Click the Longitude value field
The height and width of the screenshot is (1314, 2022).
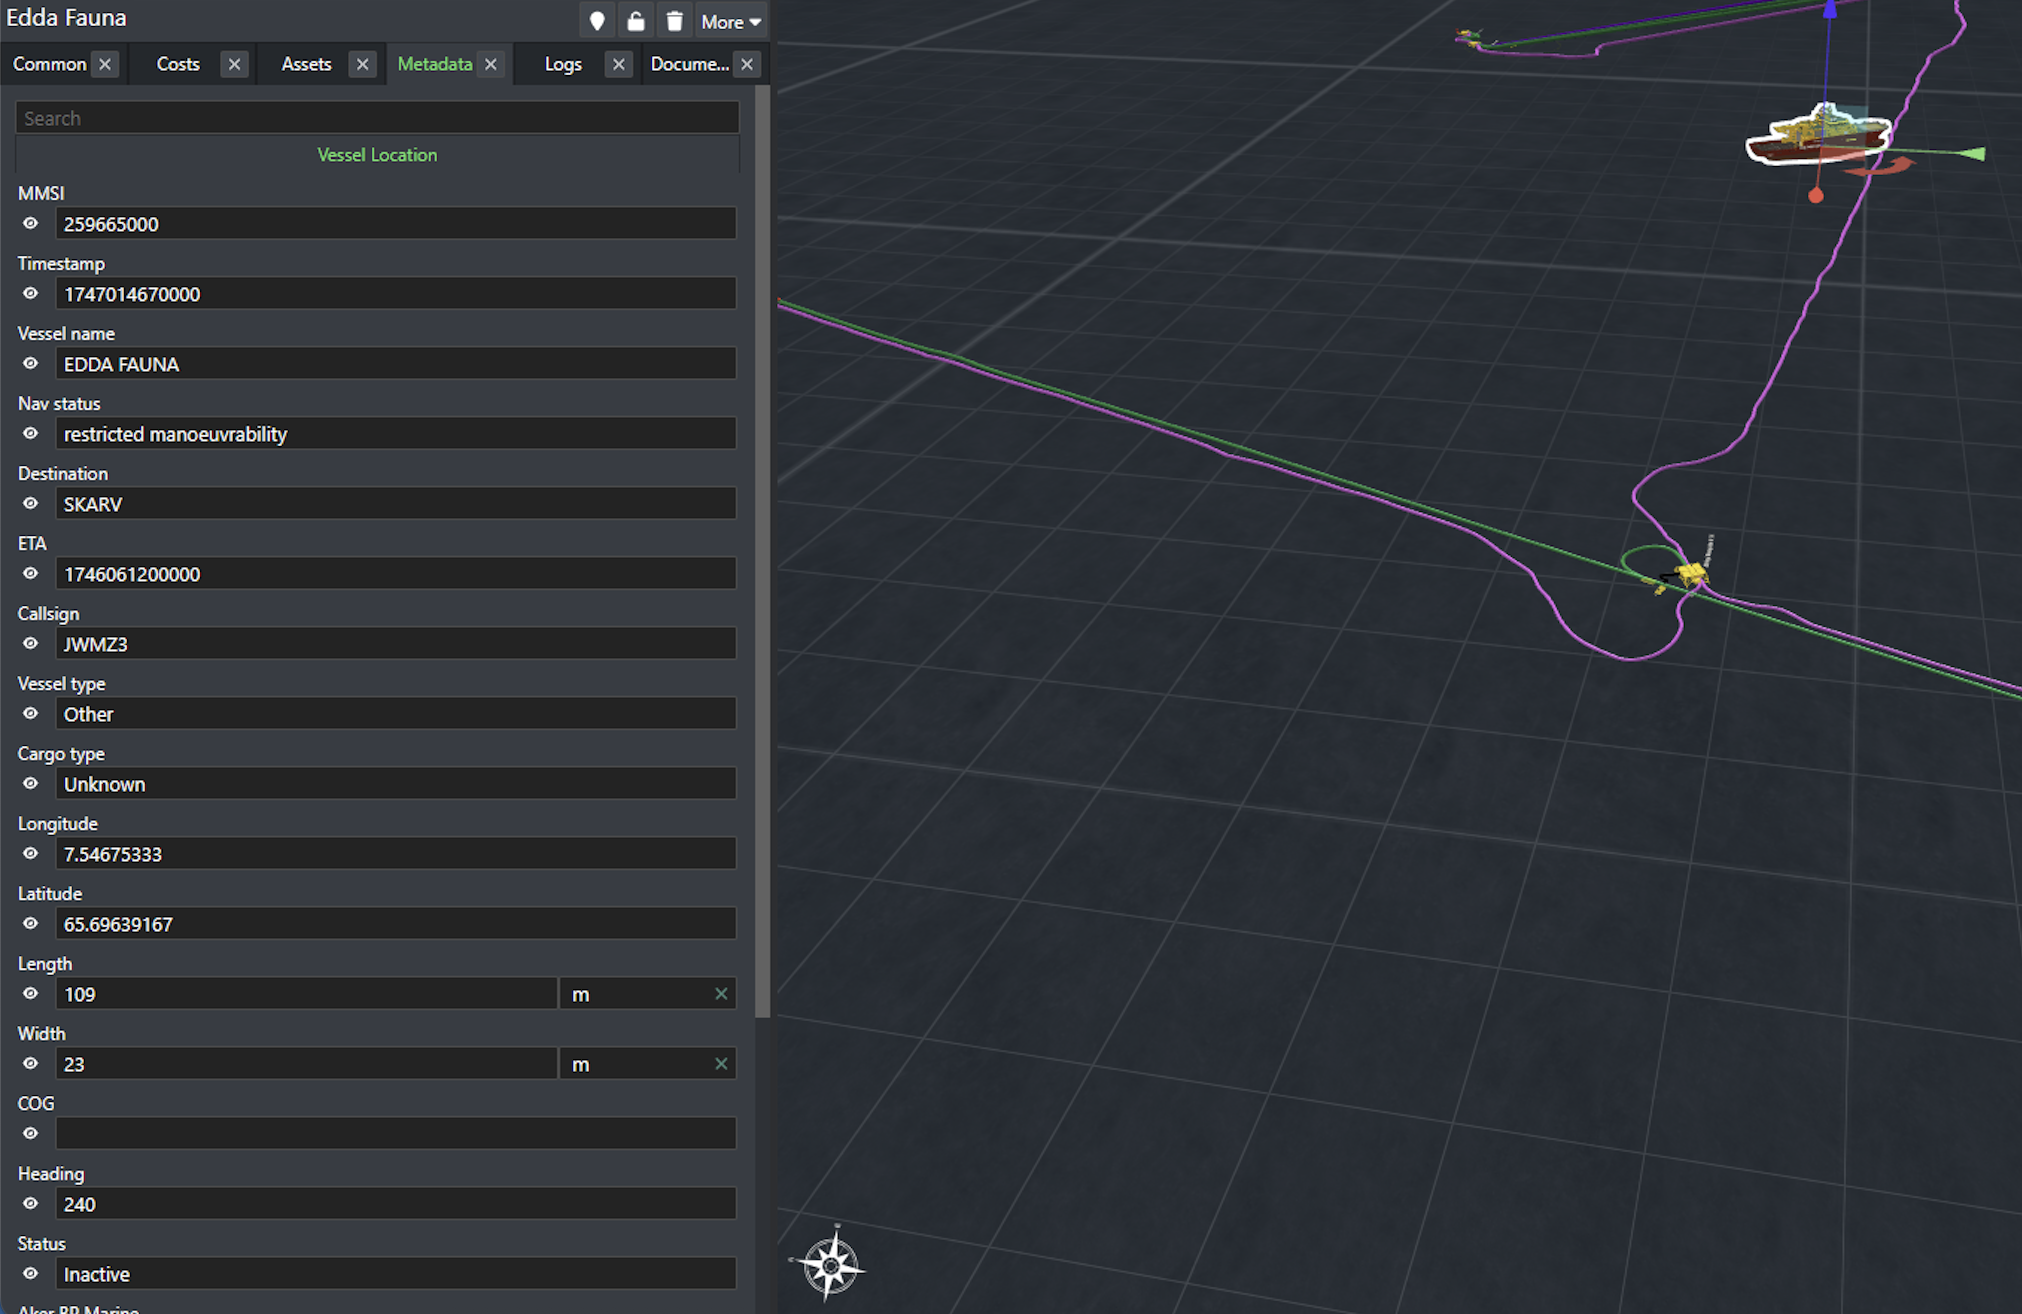click(x=396, y=854)
